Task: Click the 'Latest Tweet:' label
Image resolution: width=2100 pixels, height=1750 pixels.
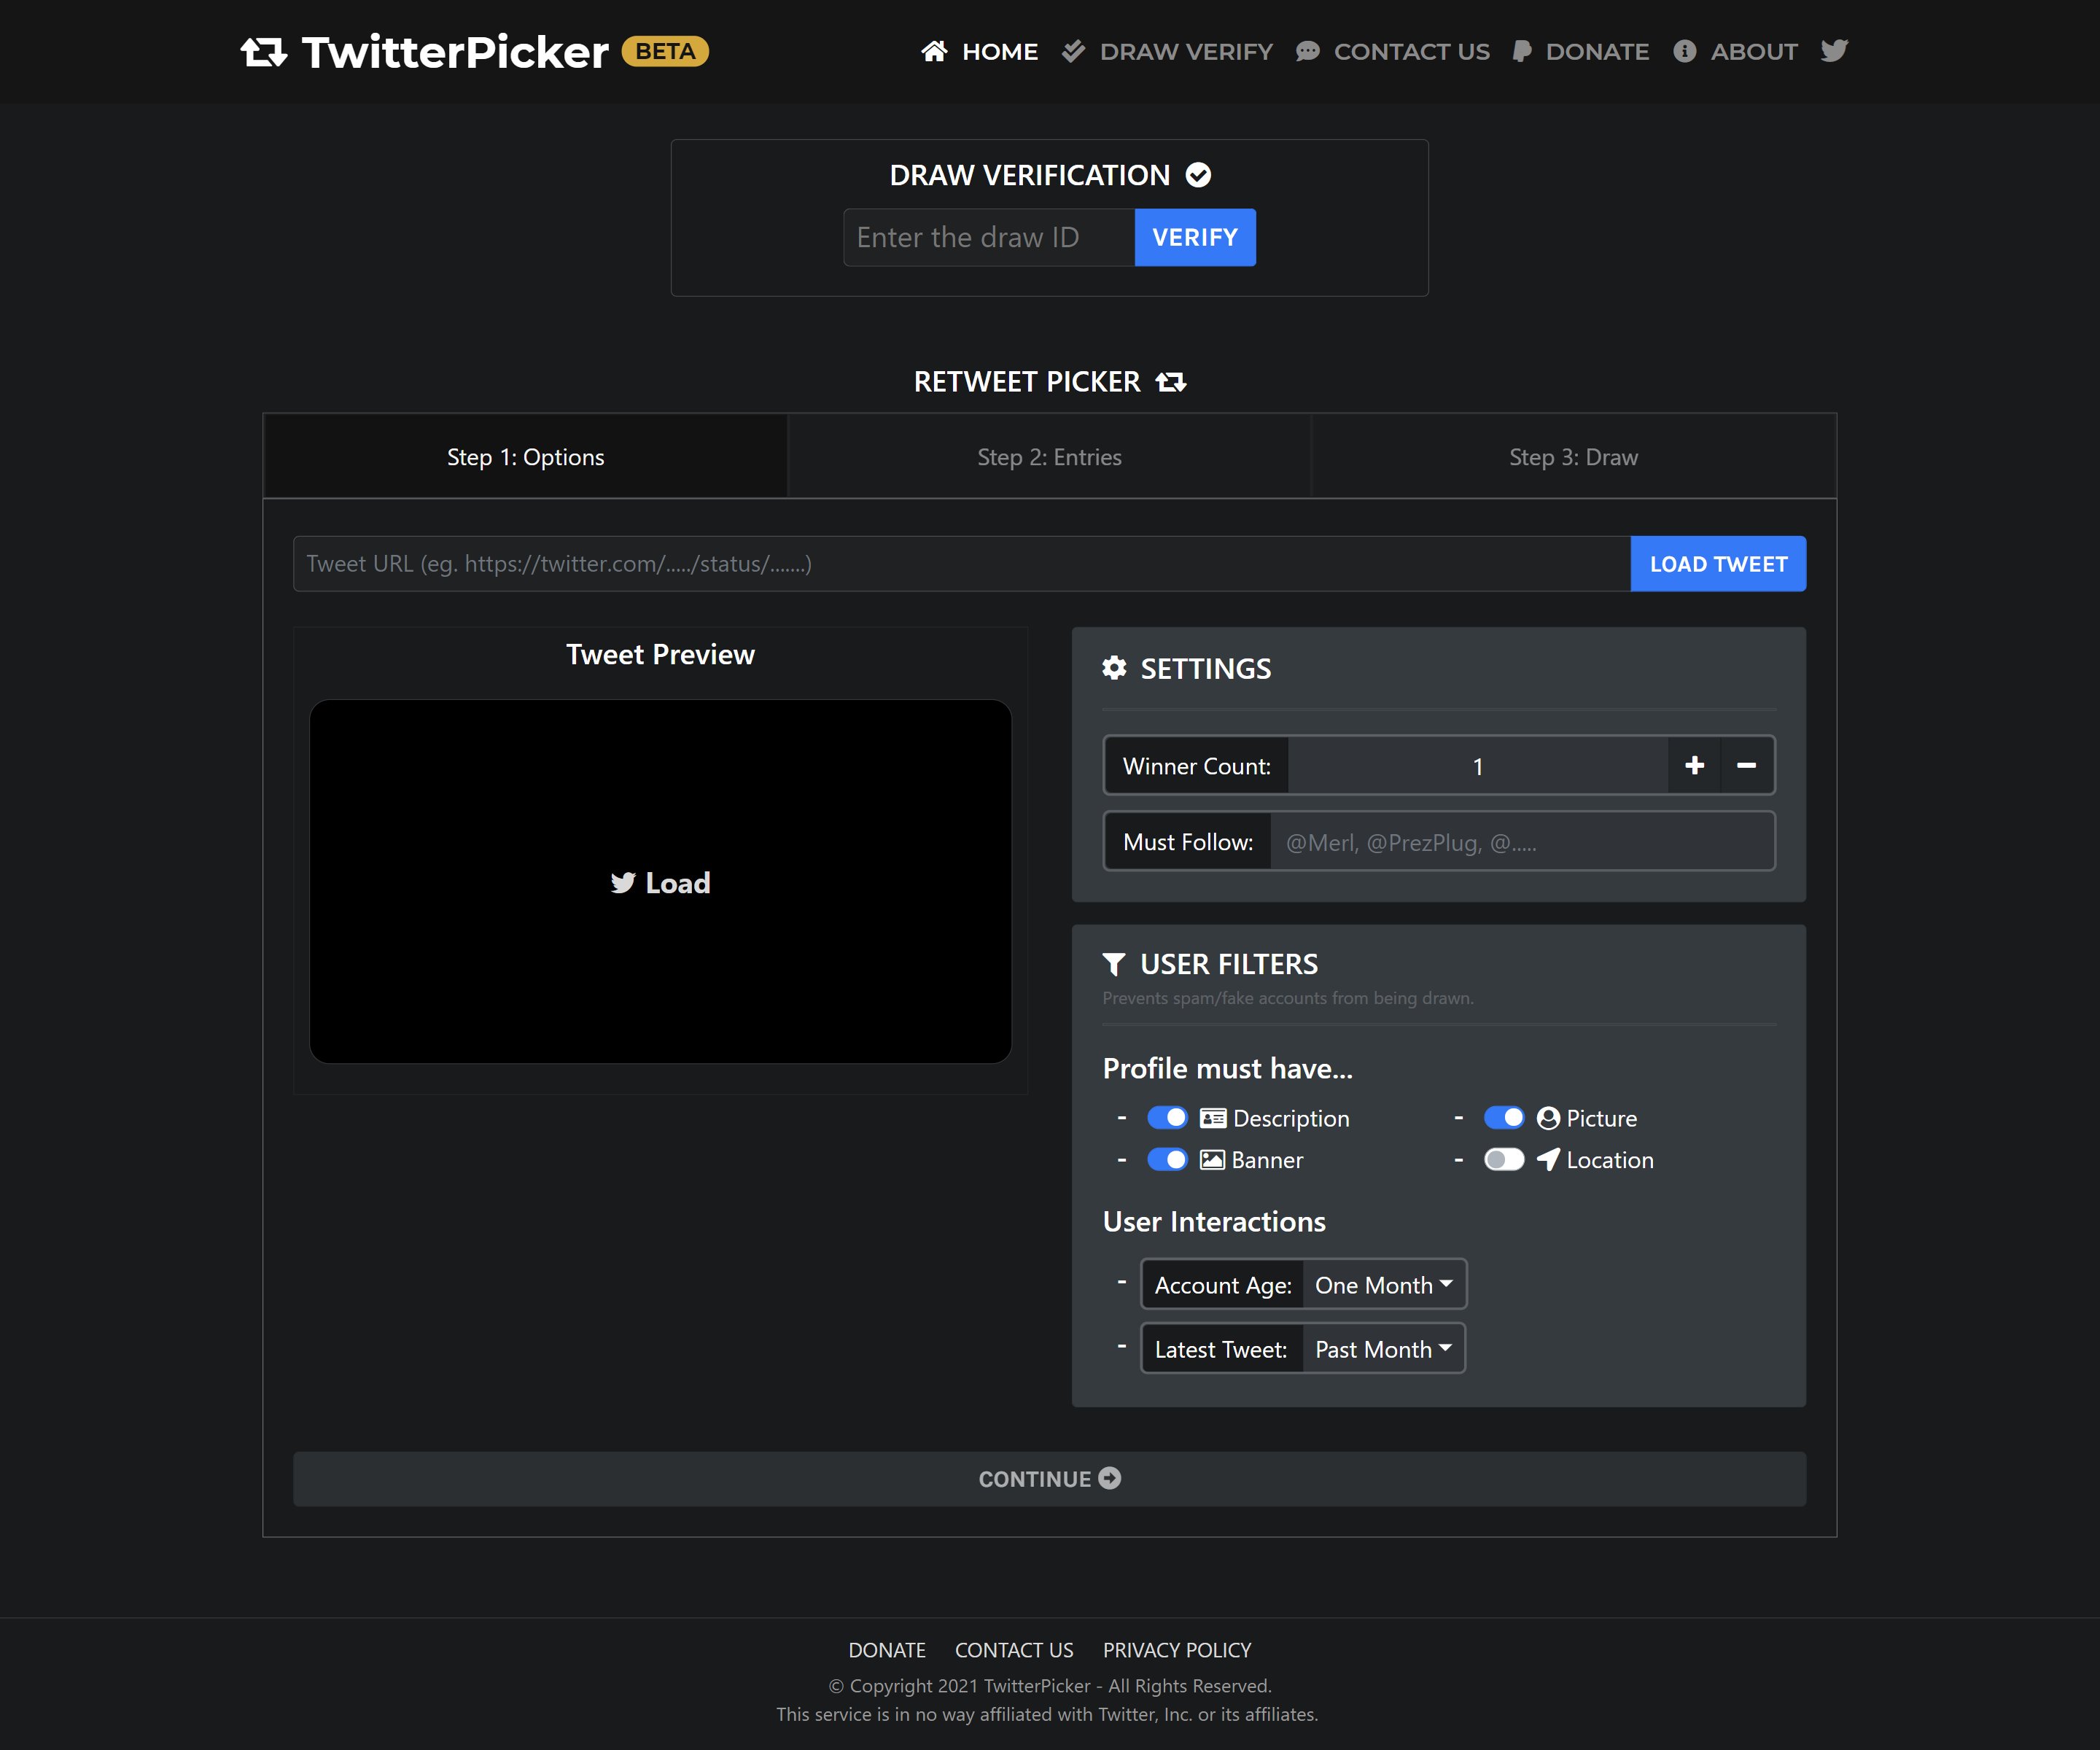Action: [x=1221, y=1349]
